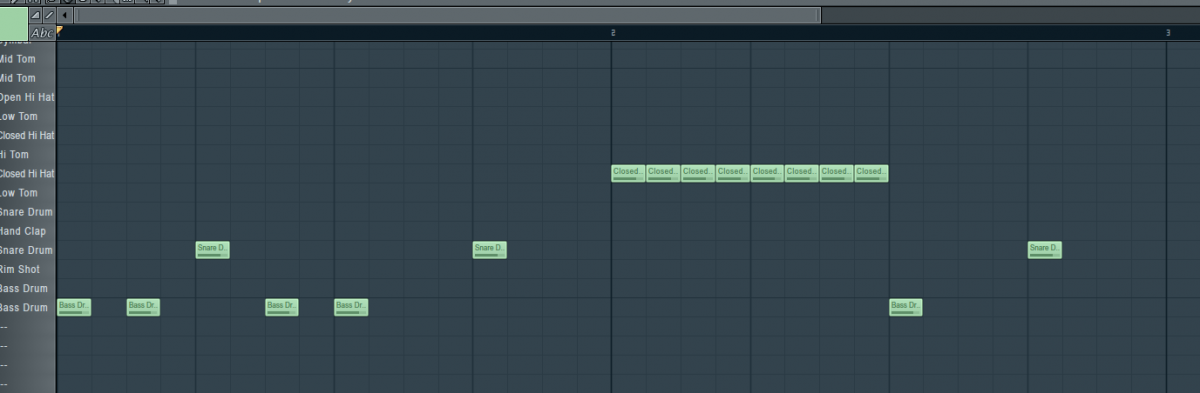Preview the Hi Tom key

click(28, 155)
